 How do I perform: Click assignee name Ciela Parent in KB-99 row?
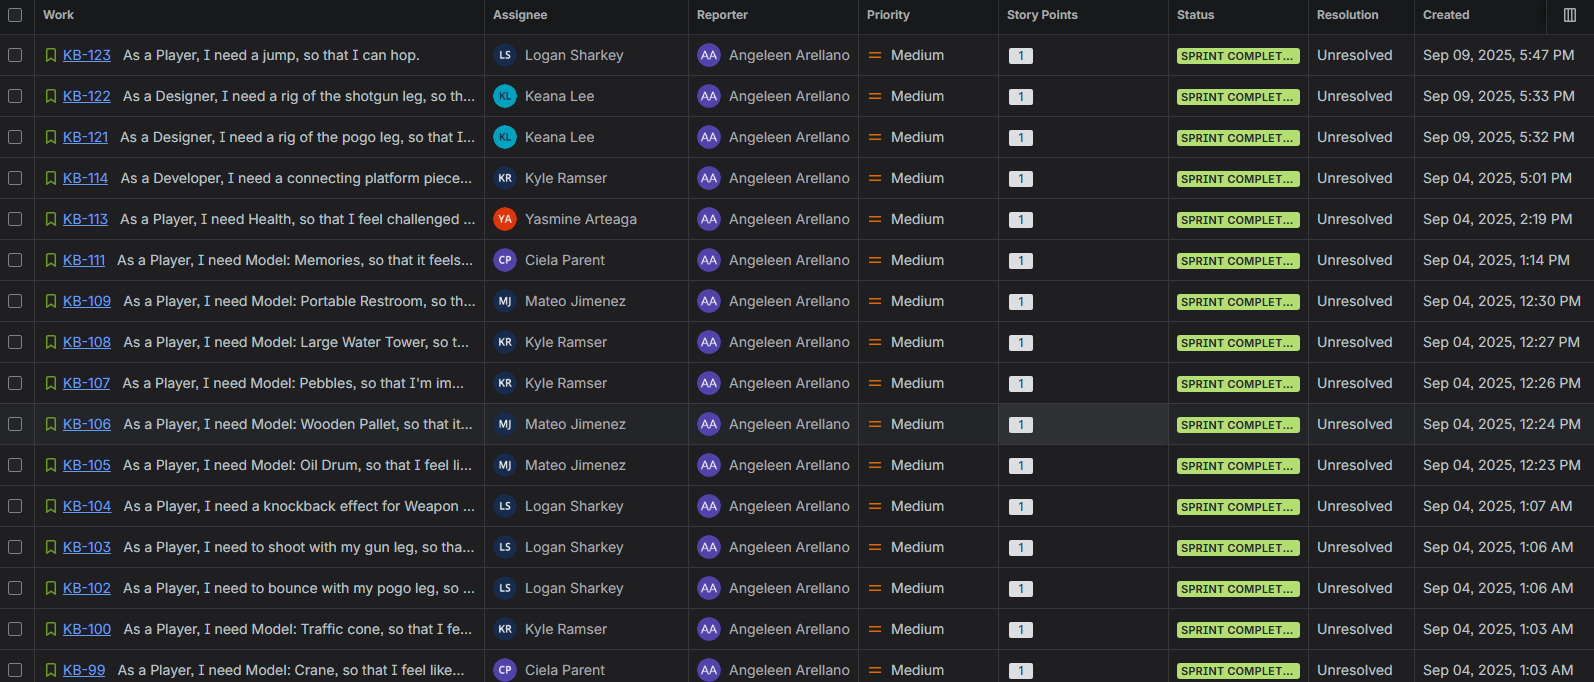tap(565, 670)
